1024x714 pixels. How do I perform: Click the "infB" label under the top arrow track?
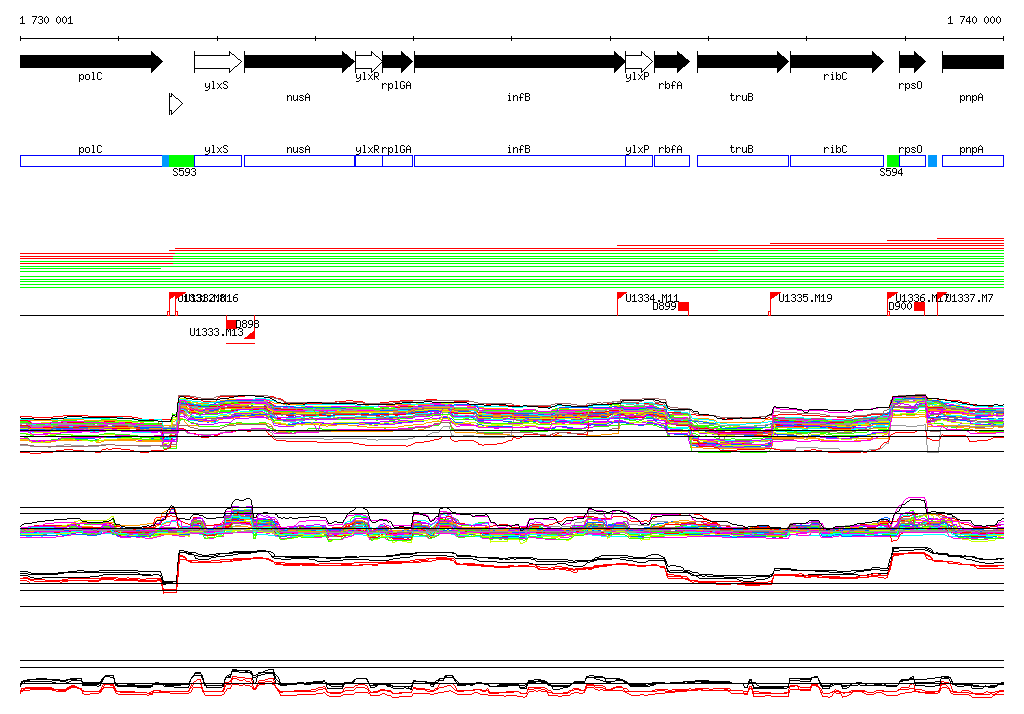[519, 97]
